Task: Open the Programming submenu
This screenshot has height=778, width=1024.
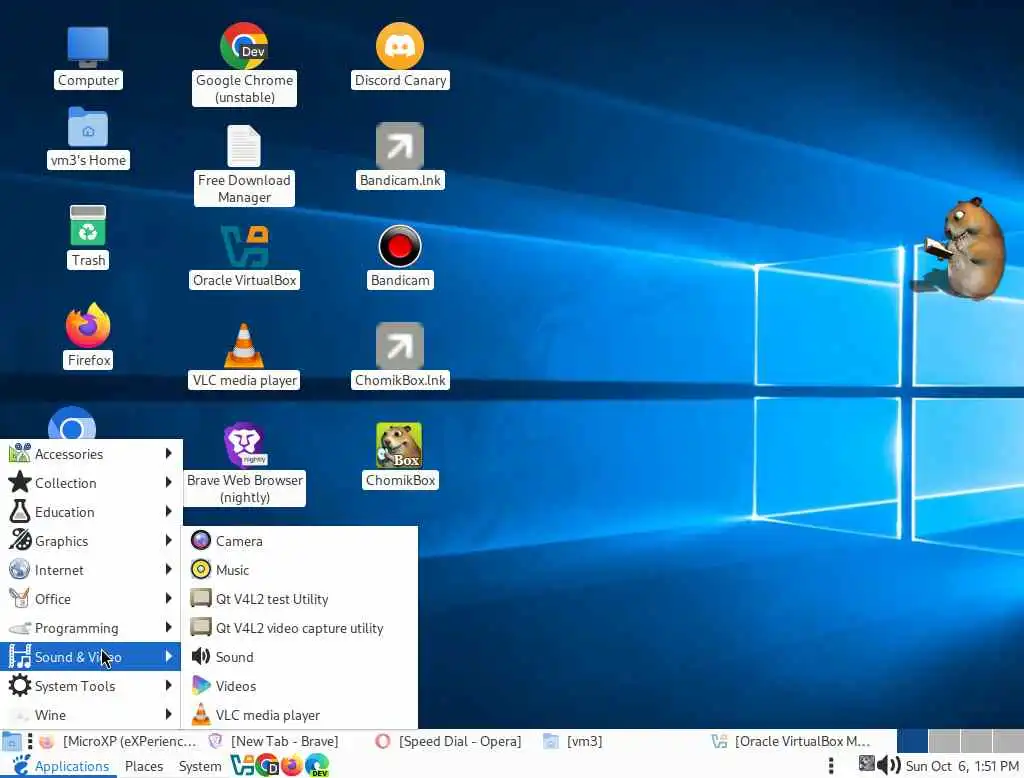Action: pyautogui.click(x=91, y=628)
